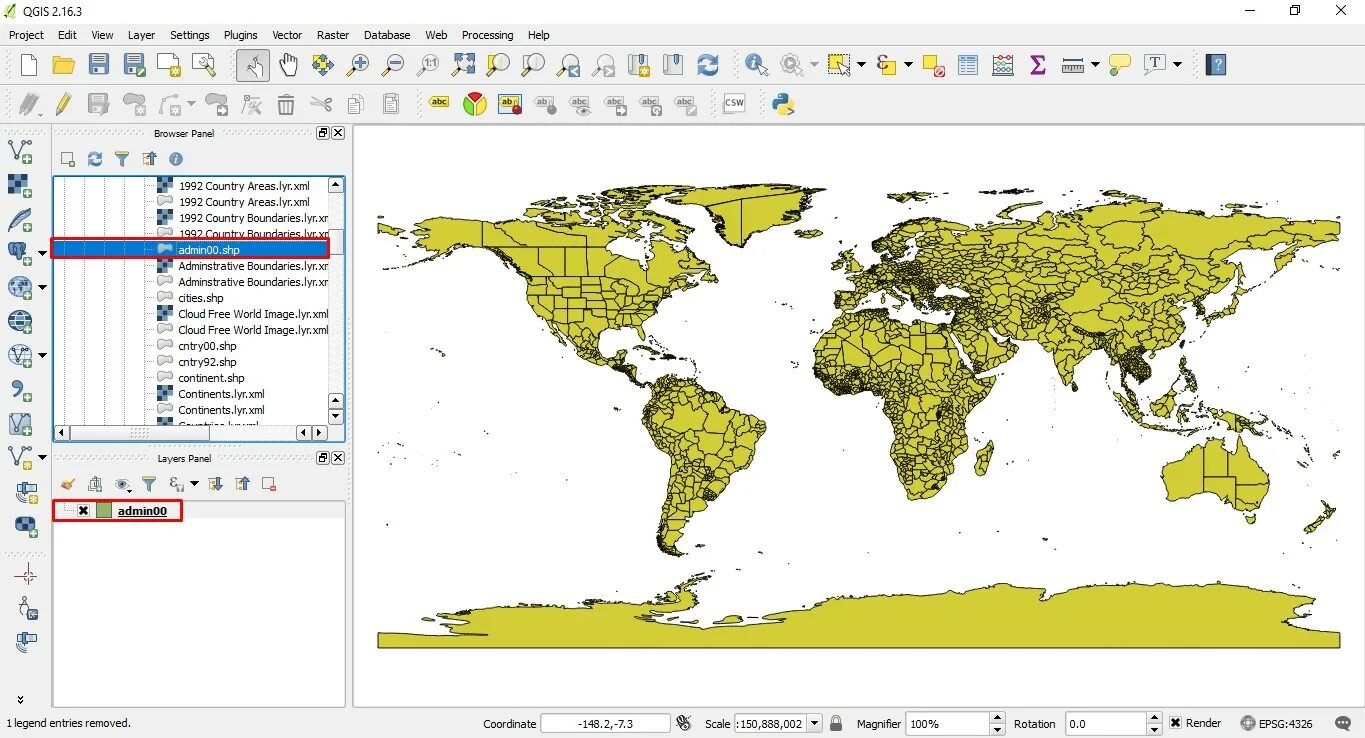Select cntry92.shp in the browser tree

pyautogui.click(x=207, y=362)
